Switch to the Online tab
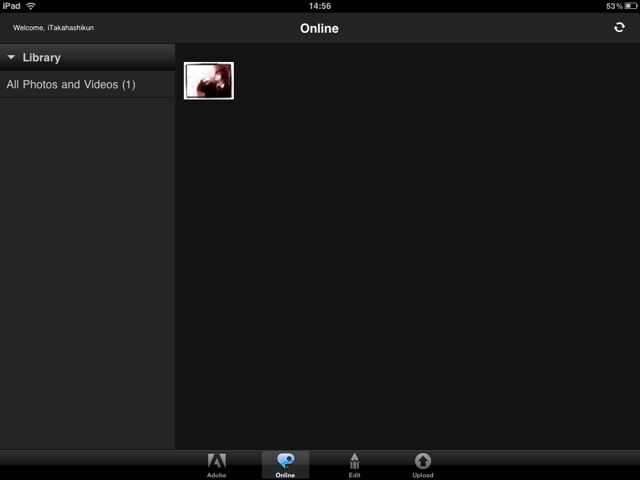 point(285,465)
